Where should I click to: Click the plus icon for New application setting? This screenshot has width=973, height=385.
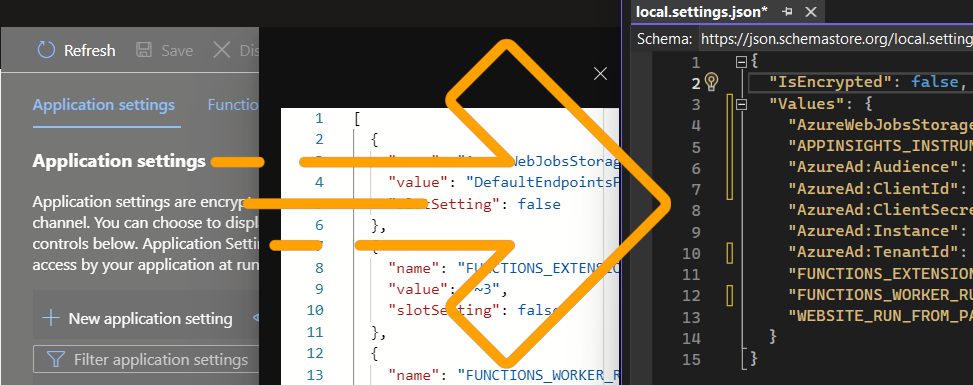[50, 319]
